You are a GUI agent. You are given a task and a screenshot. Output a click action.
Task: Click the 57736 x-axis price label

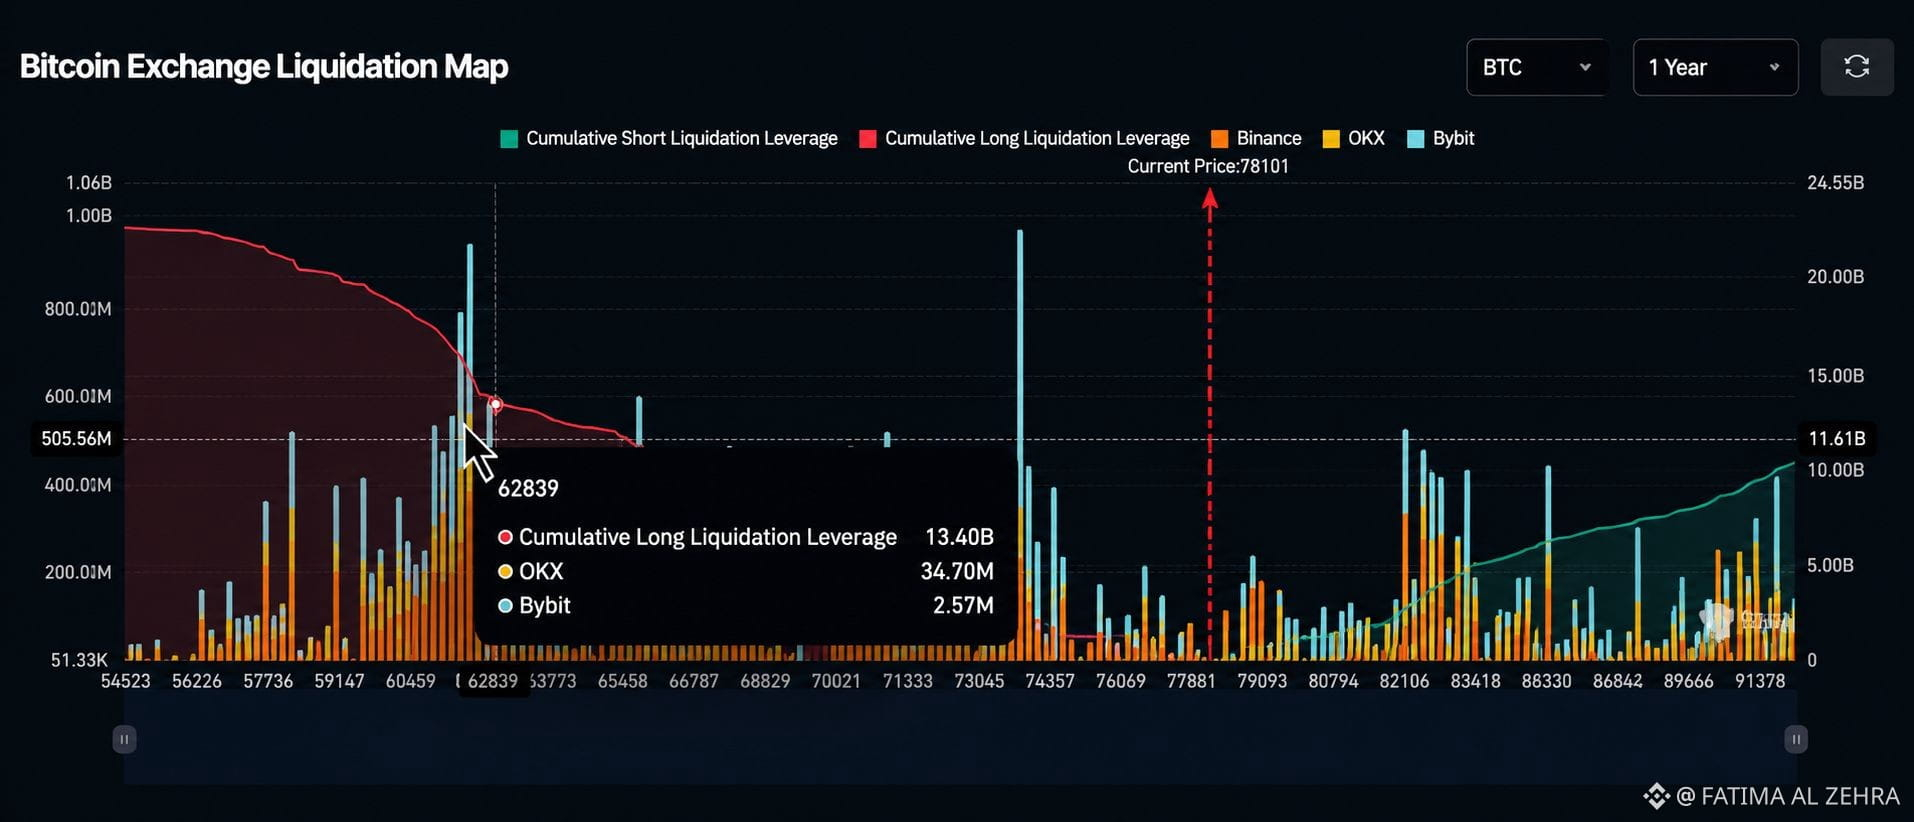(268, 681)
